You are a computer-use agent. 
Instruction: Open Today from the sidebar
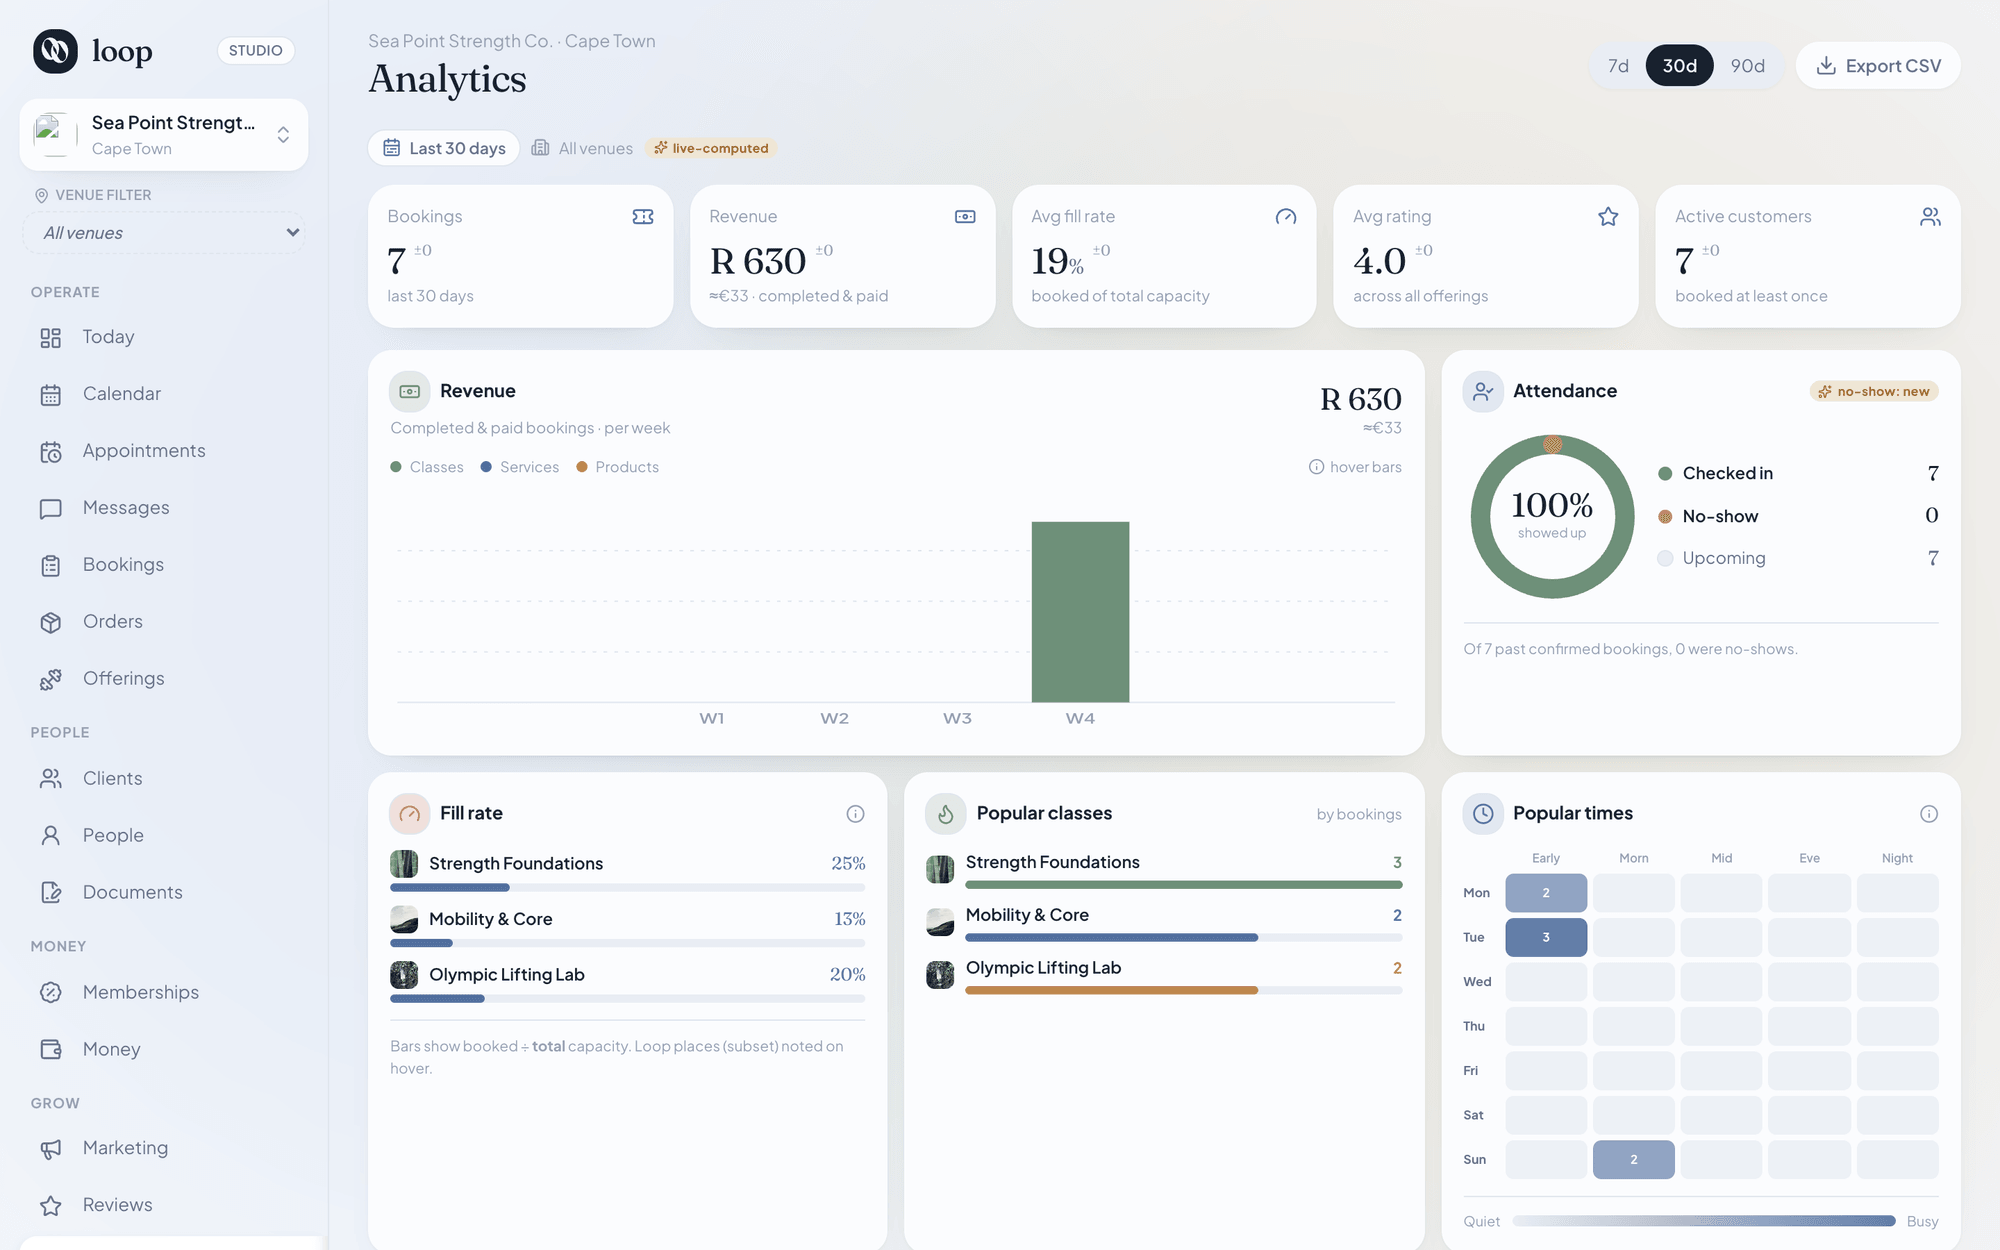(x=165, y=337)
